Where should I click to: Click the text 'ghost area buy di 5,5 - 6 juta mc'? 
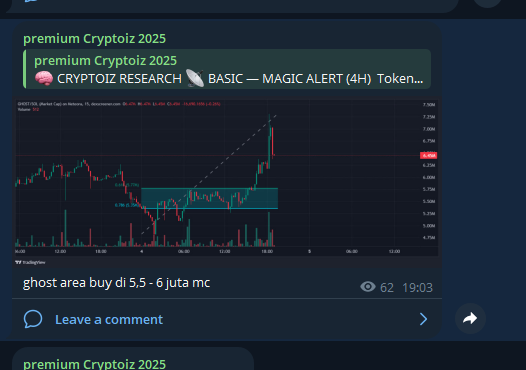coord(116,283)
